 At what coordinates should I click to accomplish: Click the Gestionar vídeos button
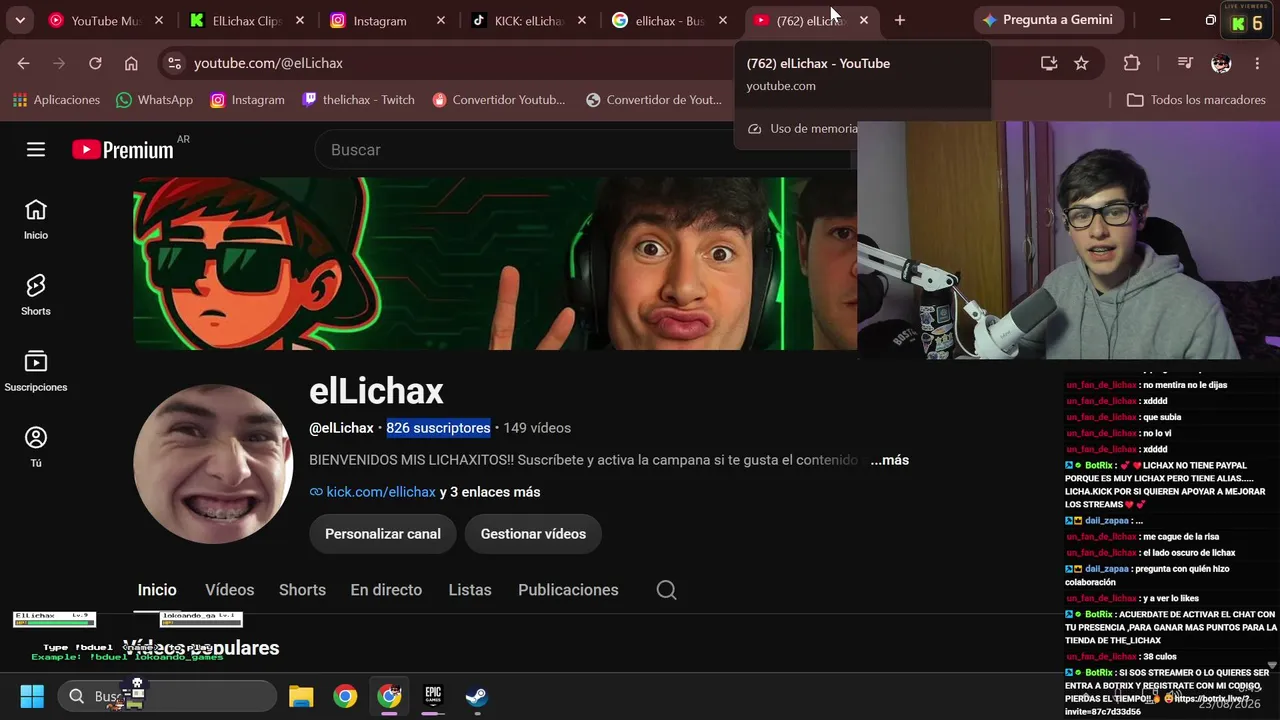click(x=533, y=534)
